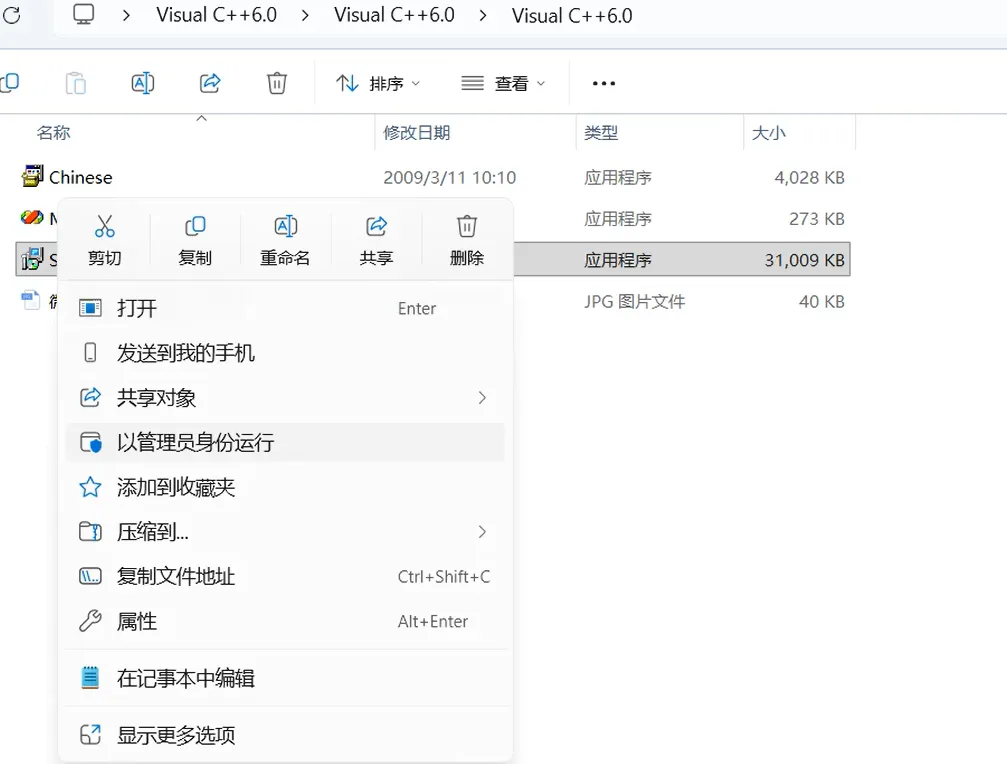
Task: Click chevron after the This PC icon
Action: point(127,15)
